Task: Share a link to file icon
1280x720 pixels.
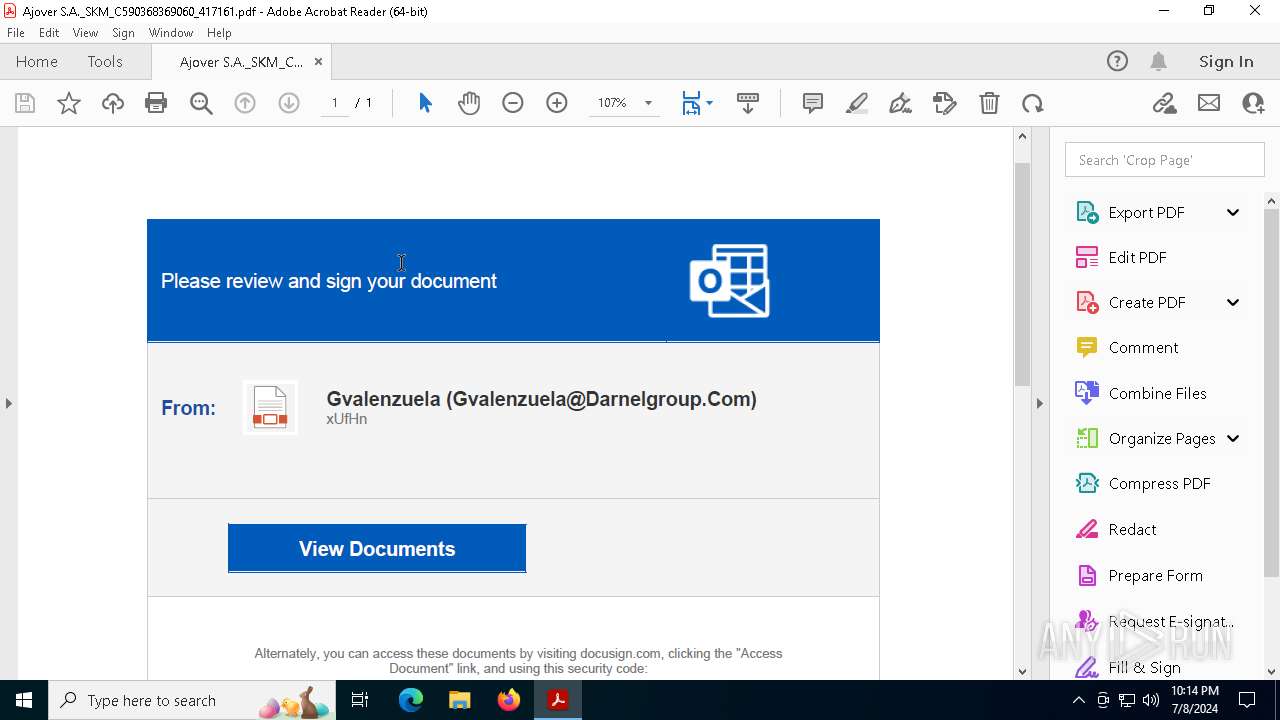Action: coord(1165,103)
